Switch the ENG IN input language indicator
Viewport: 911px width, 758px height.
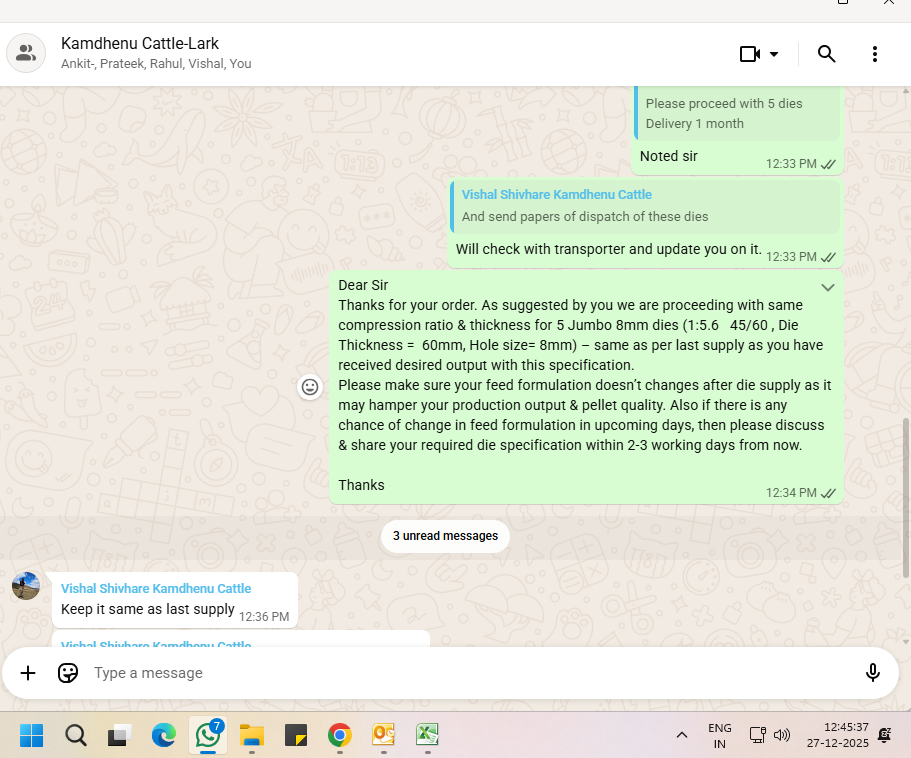[x=719, y=736]
